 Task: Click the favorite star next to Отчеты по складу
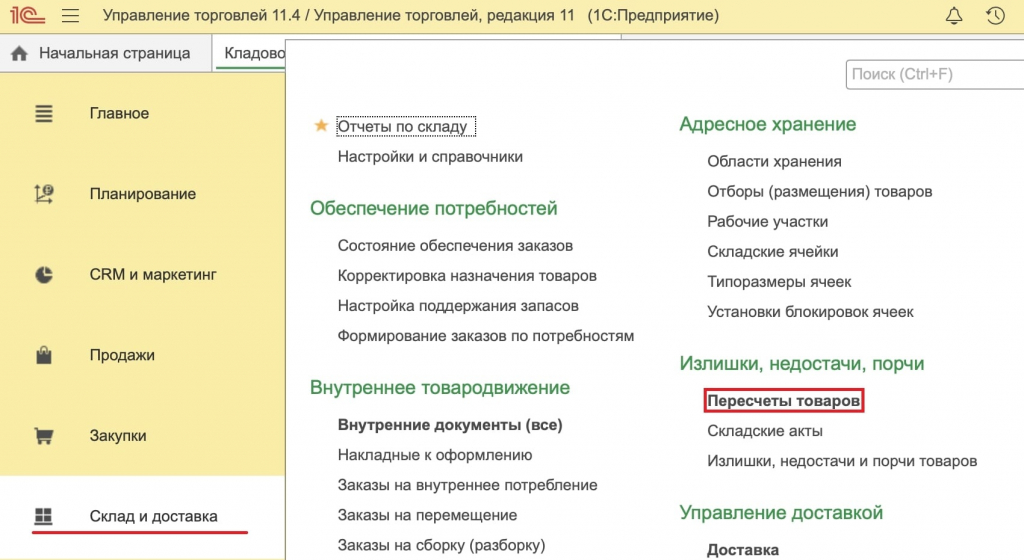[x=321, y=125]
